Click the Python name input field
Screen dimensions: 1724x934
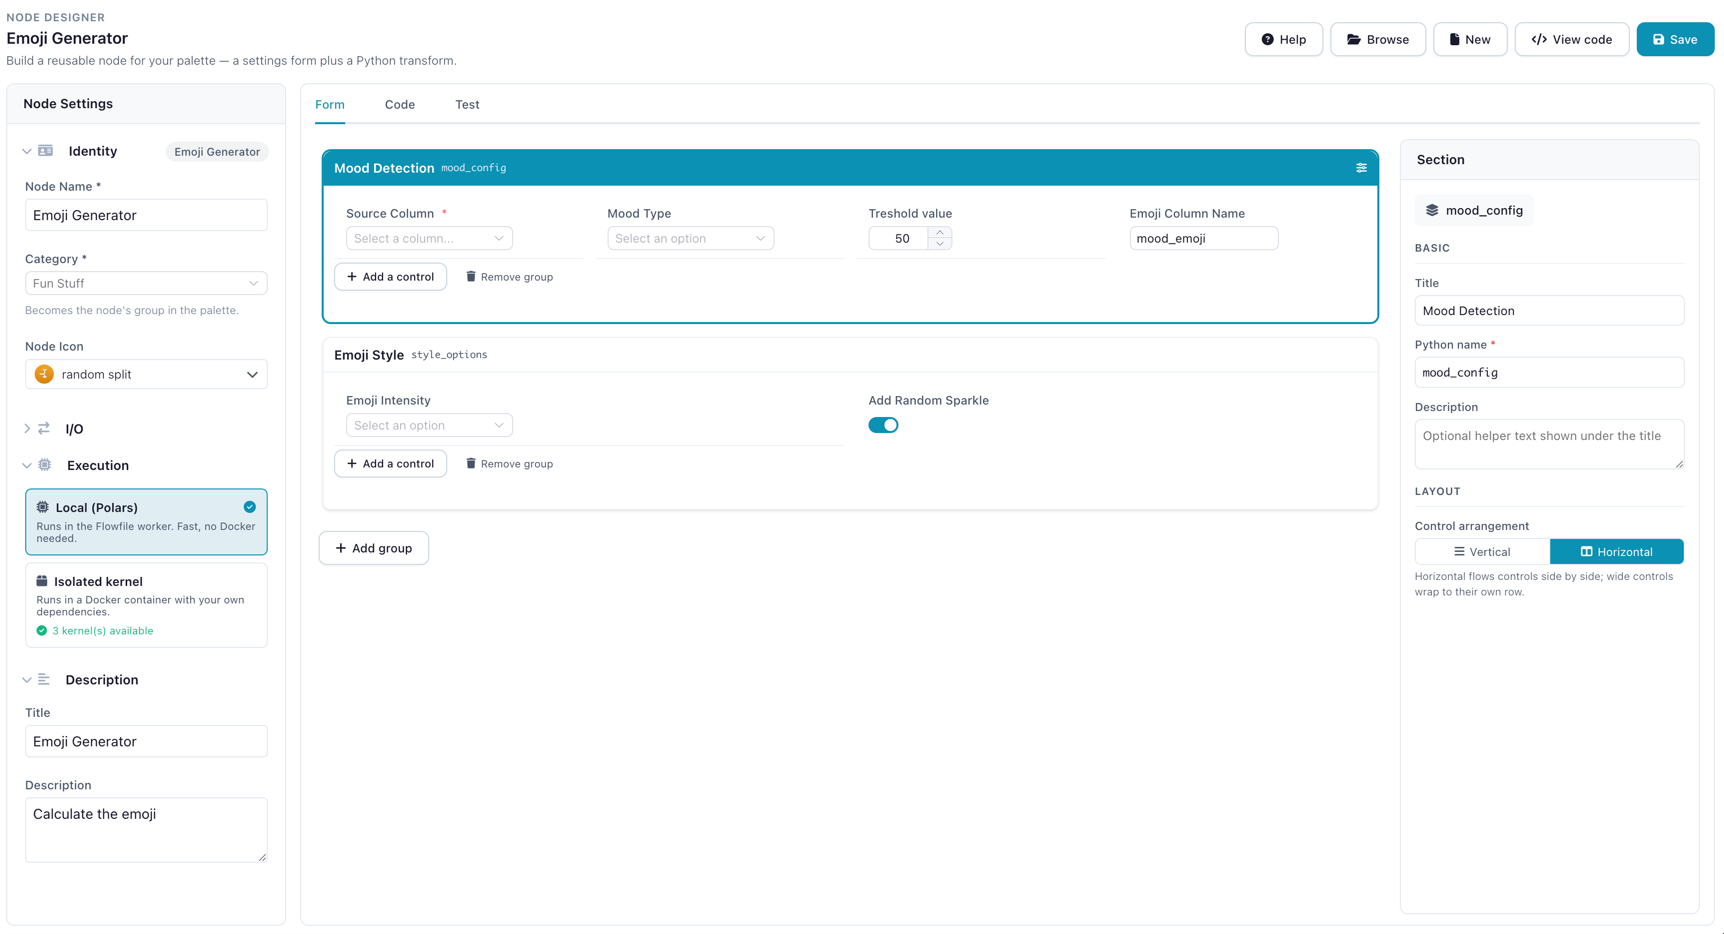coord(1549,372)
